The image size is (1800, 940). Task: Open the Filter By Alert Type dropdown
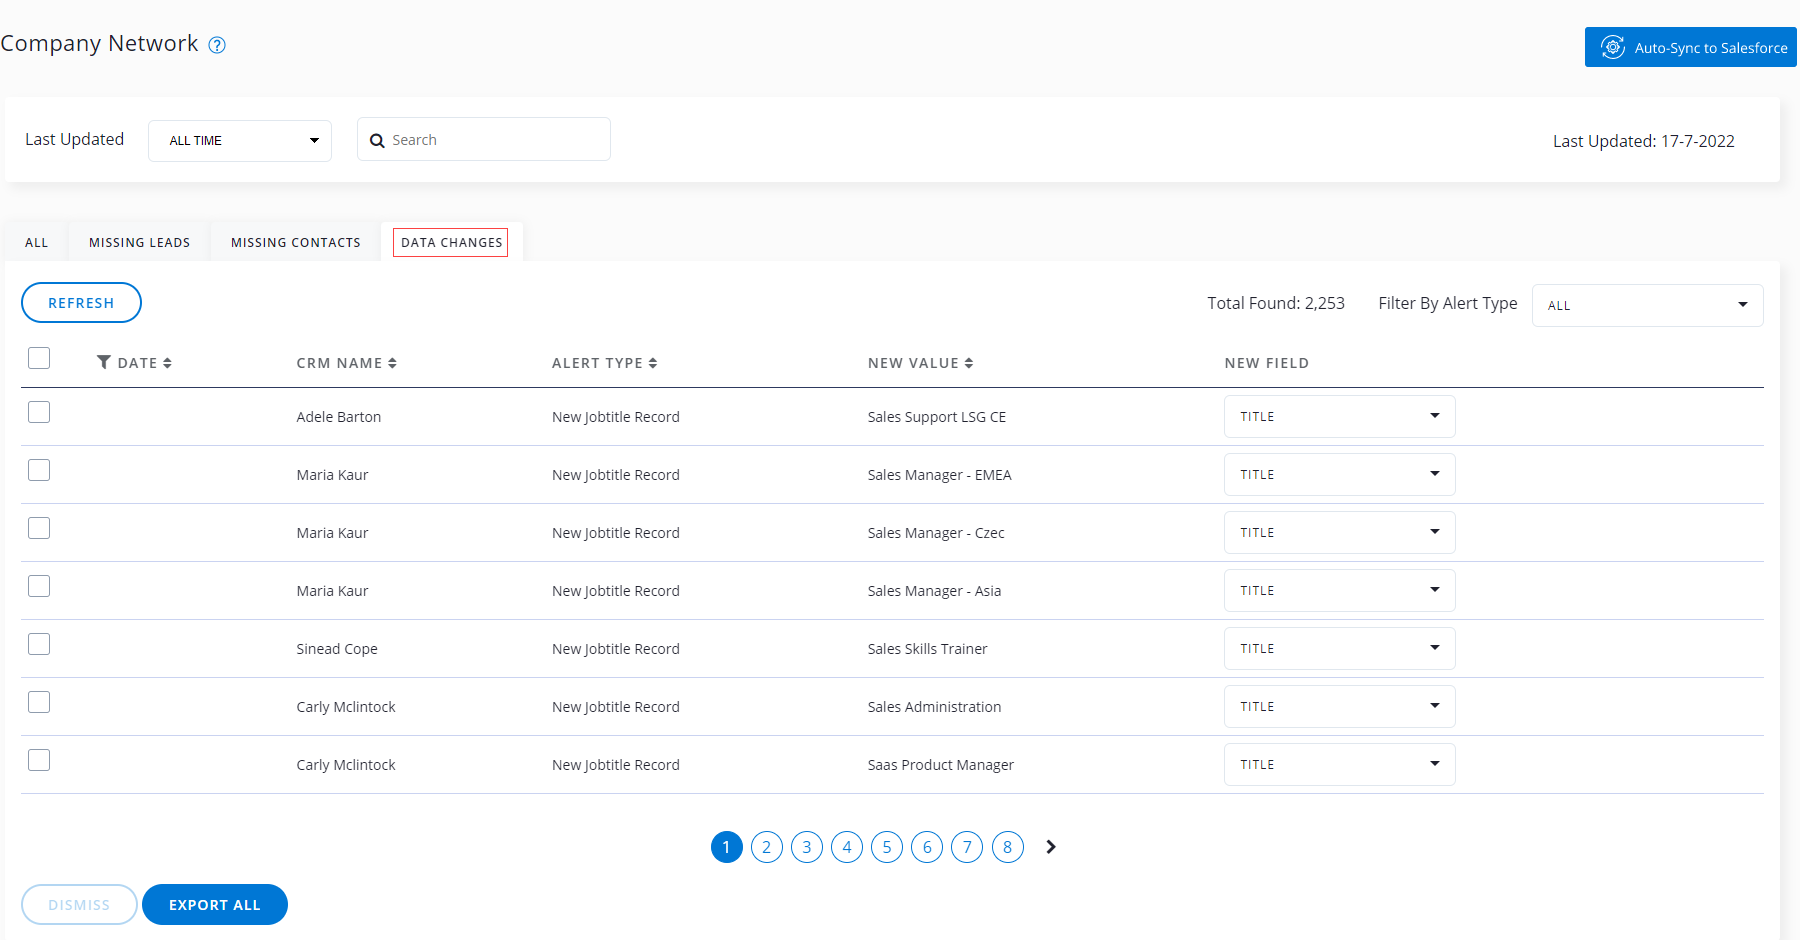coord(1647,305)
